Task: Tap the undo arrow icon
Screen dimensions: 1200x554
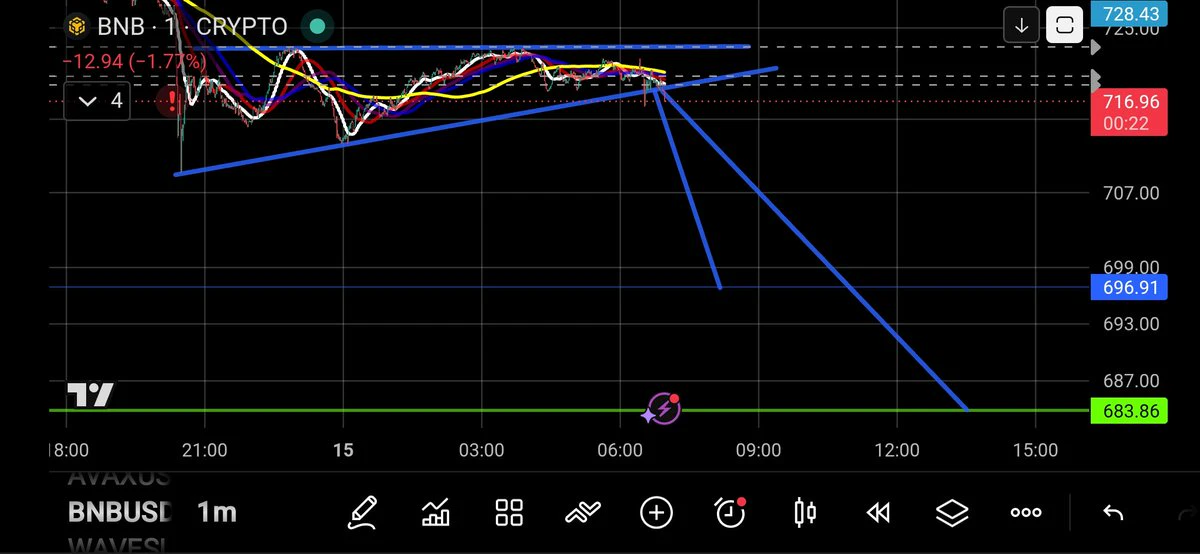Action: point(1113,513)
